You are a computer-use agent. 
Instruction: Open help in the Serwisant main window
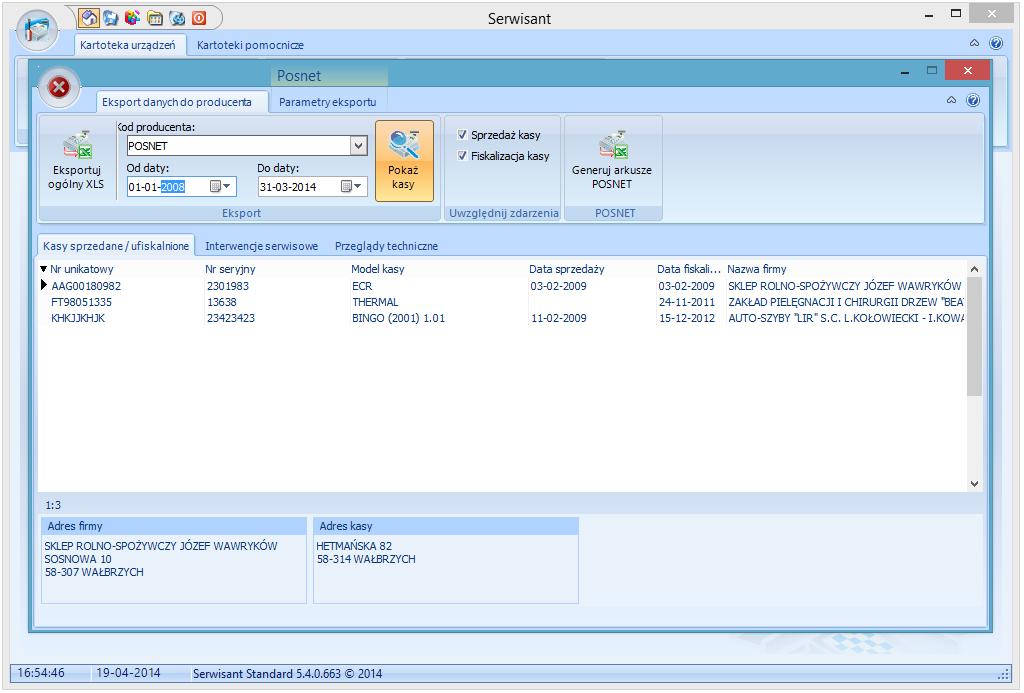tap(996, 43)
